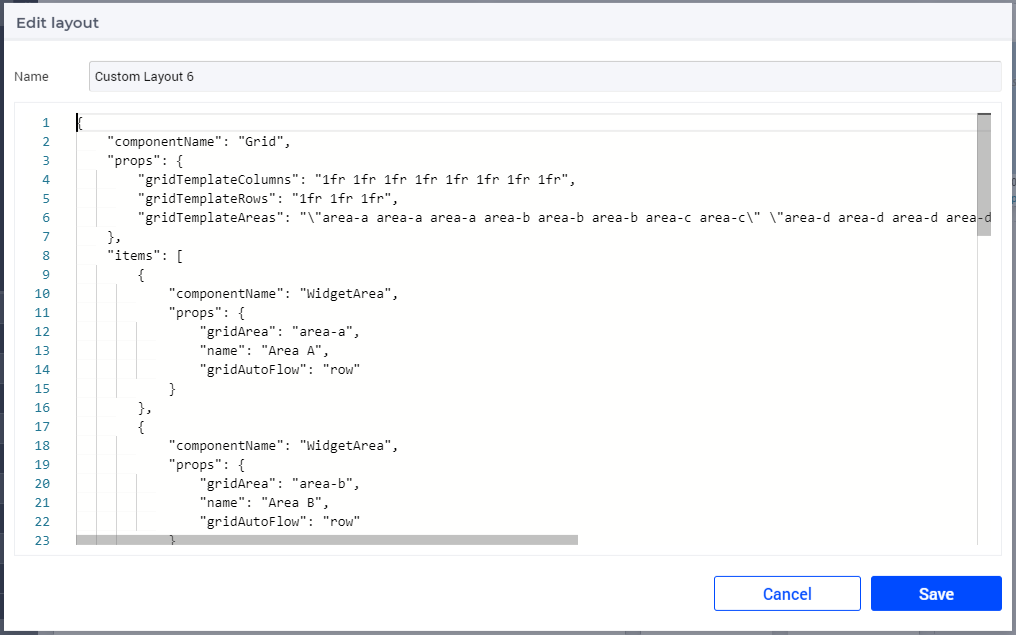Click line number 7 in the gutter
Viewport: 1016px width, 635px height.
[x=46, y=237]
